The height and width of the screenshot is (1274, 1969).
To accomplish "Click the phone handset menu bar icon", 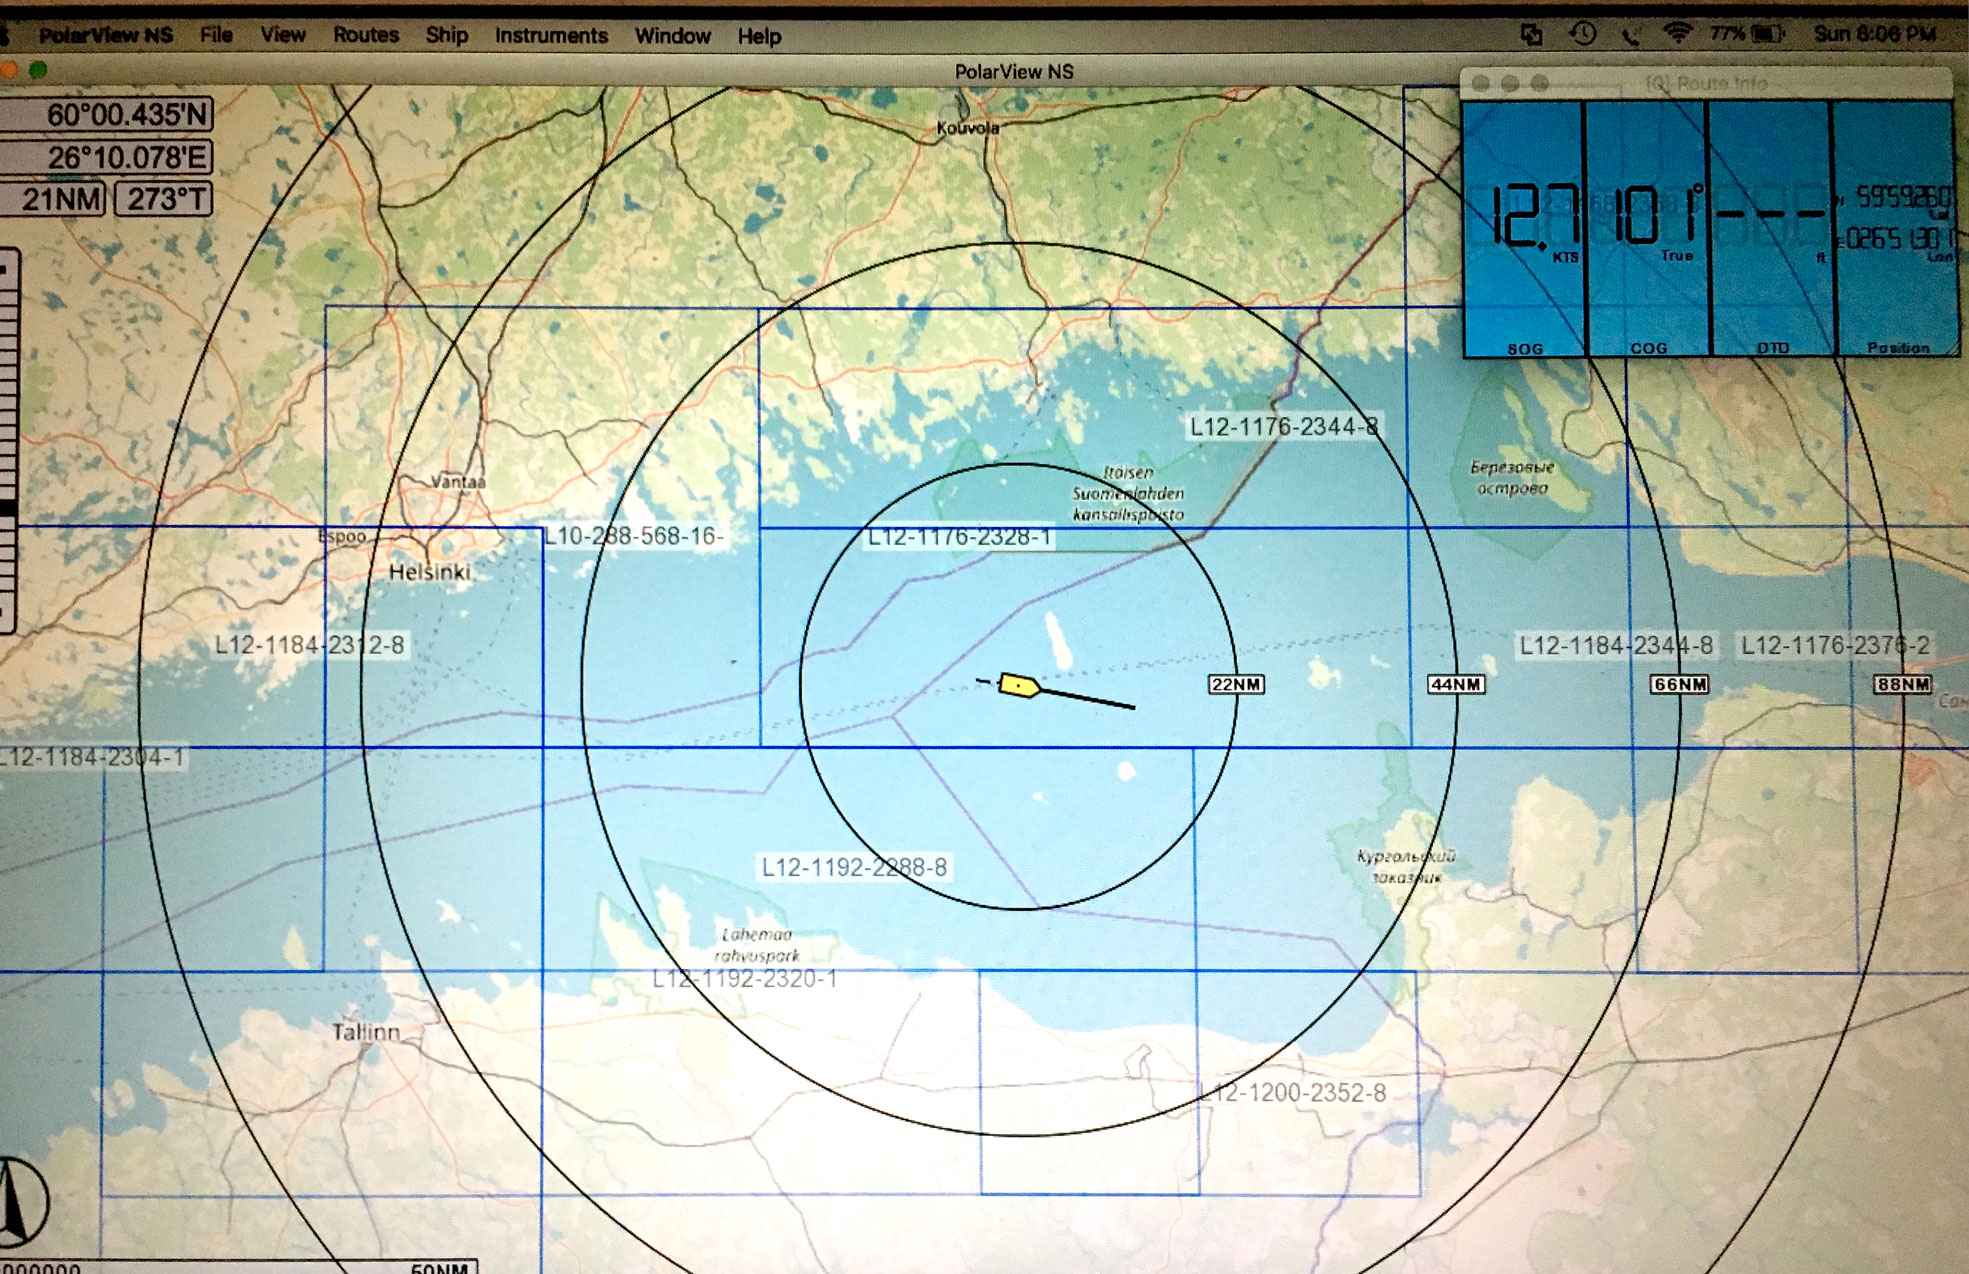I will click(1630, 36).
